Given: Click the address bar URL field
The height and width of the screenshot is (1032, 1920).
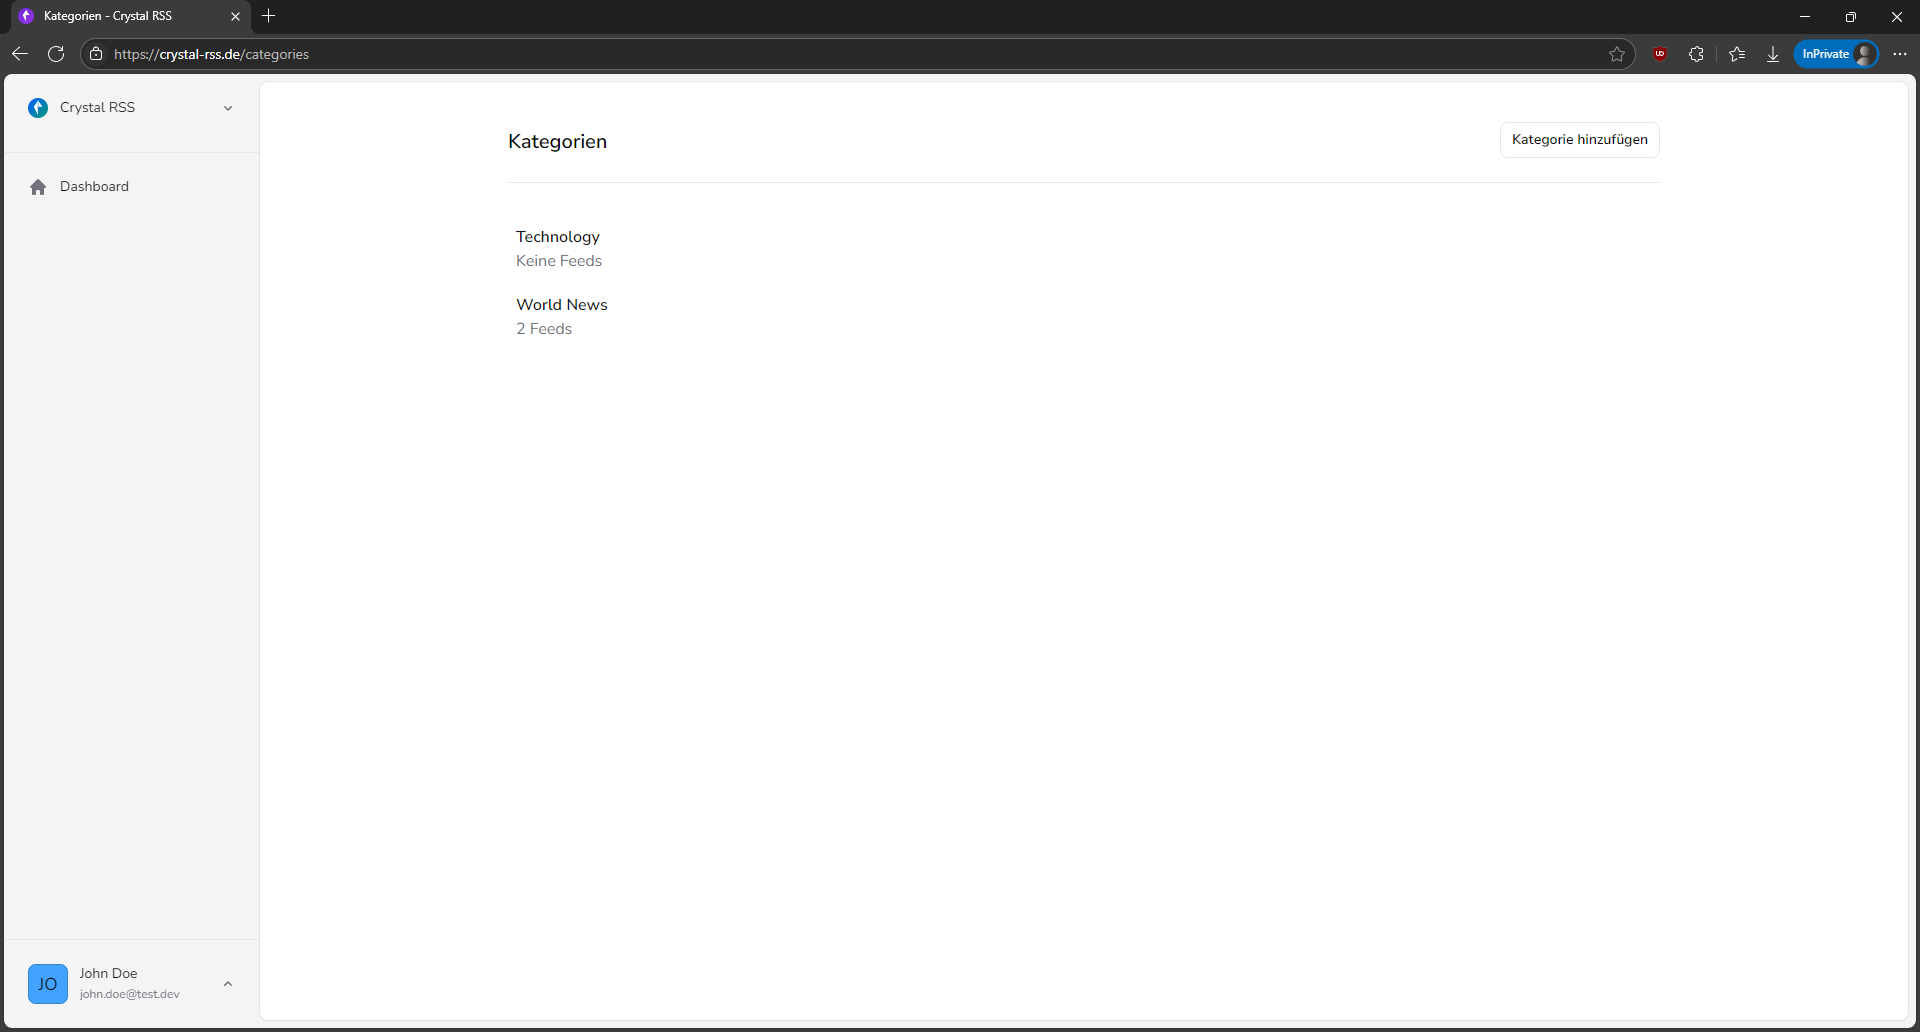Looking at the screenshot, I should coord(800,54).
